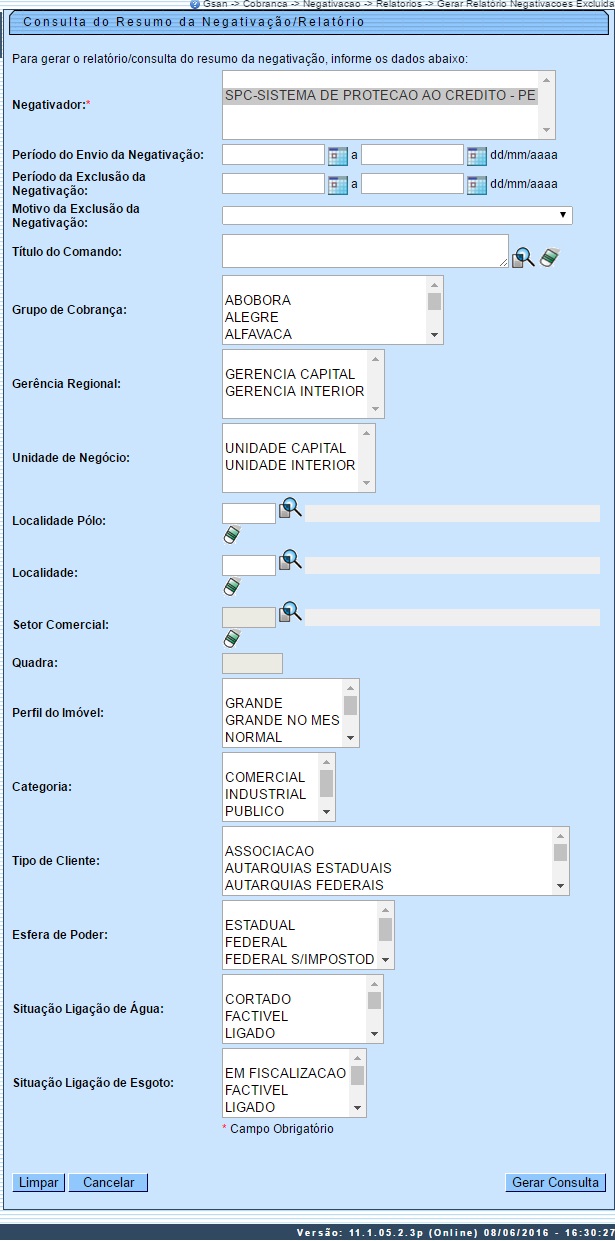Click search icon beside Título do Comando
Viewport: 615px width, 1241px height.
coord(523,258)
